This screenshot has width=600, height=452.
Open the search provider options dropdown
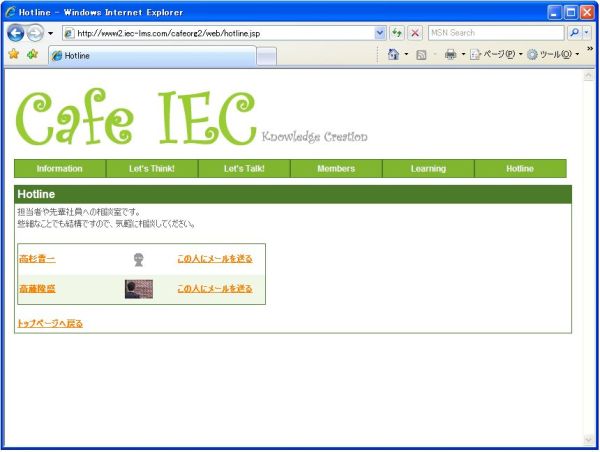tap(587, 33)
